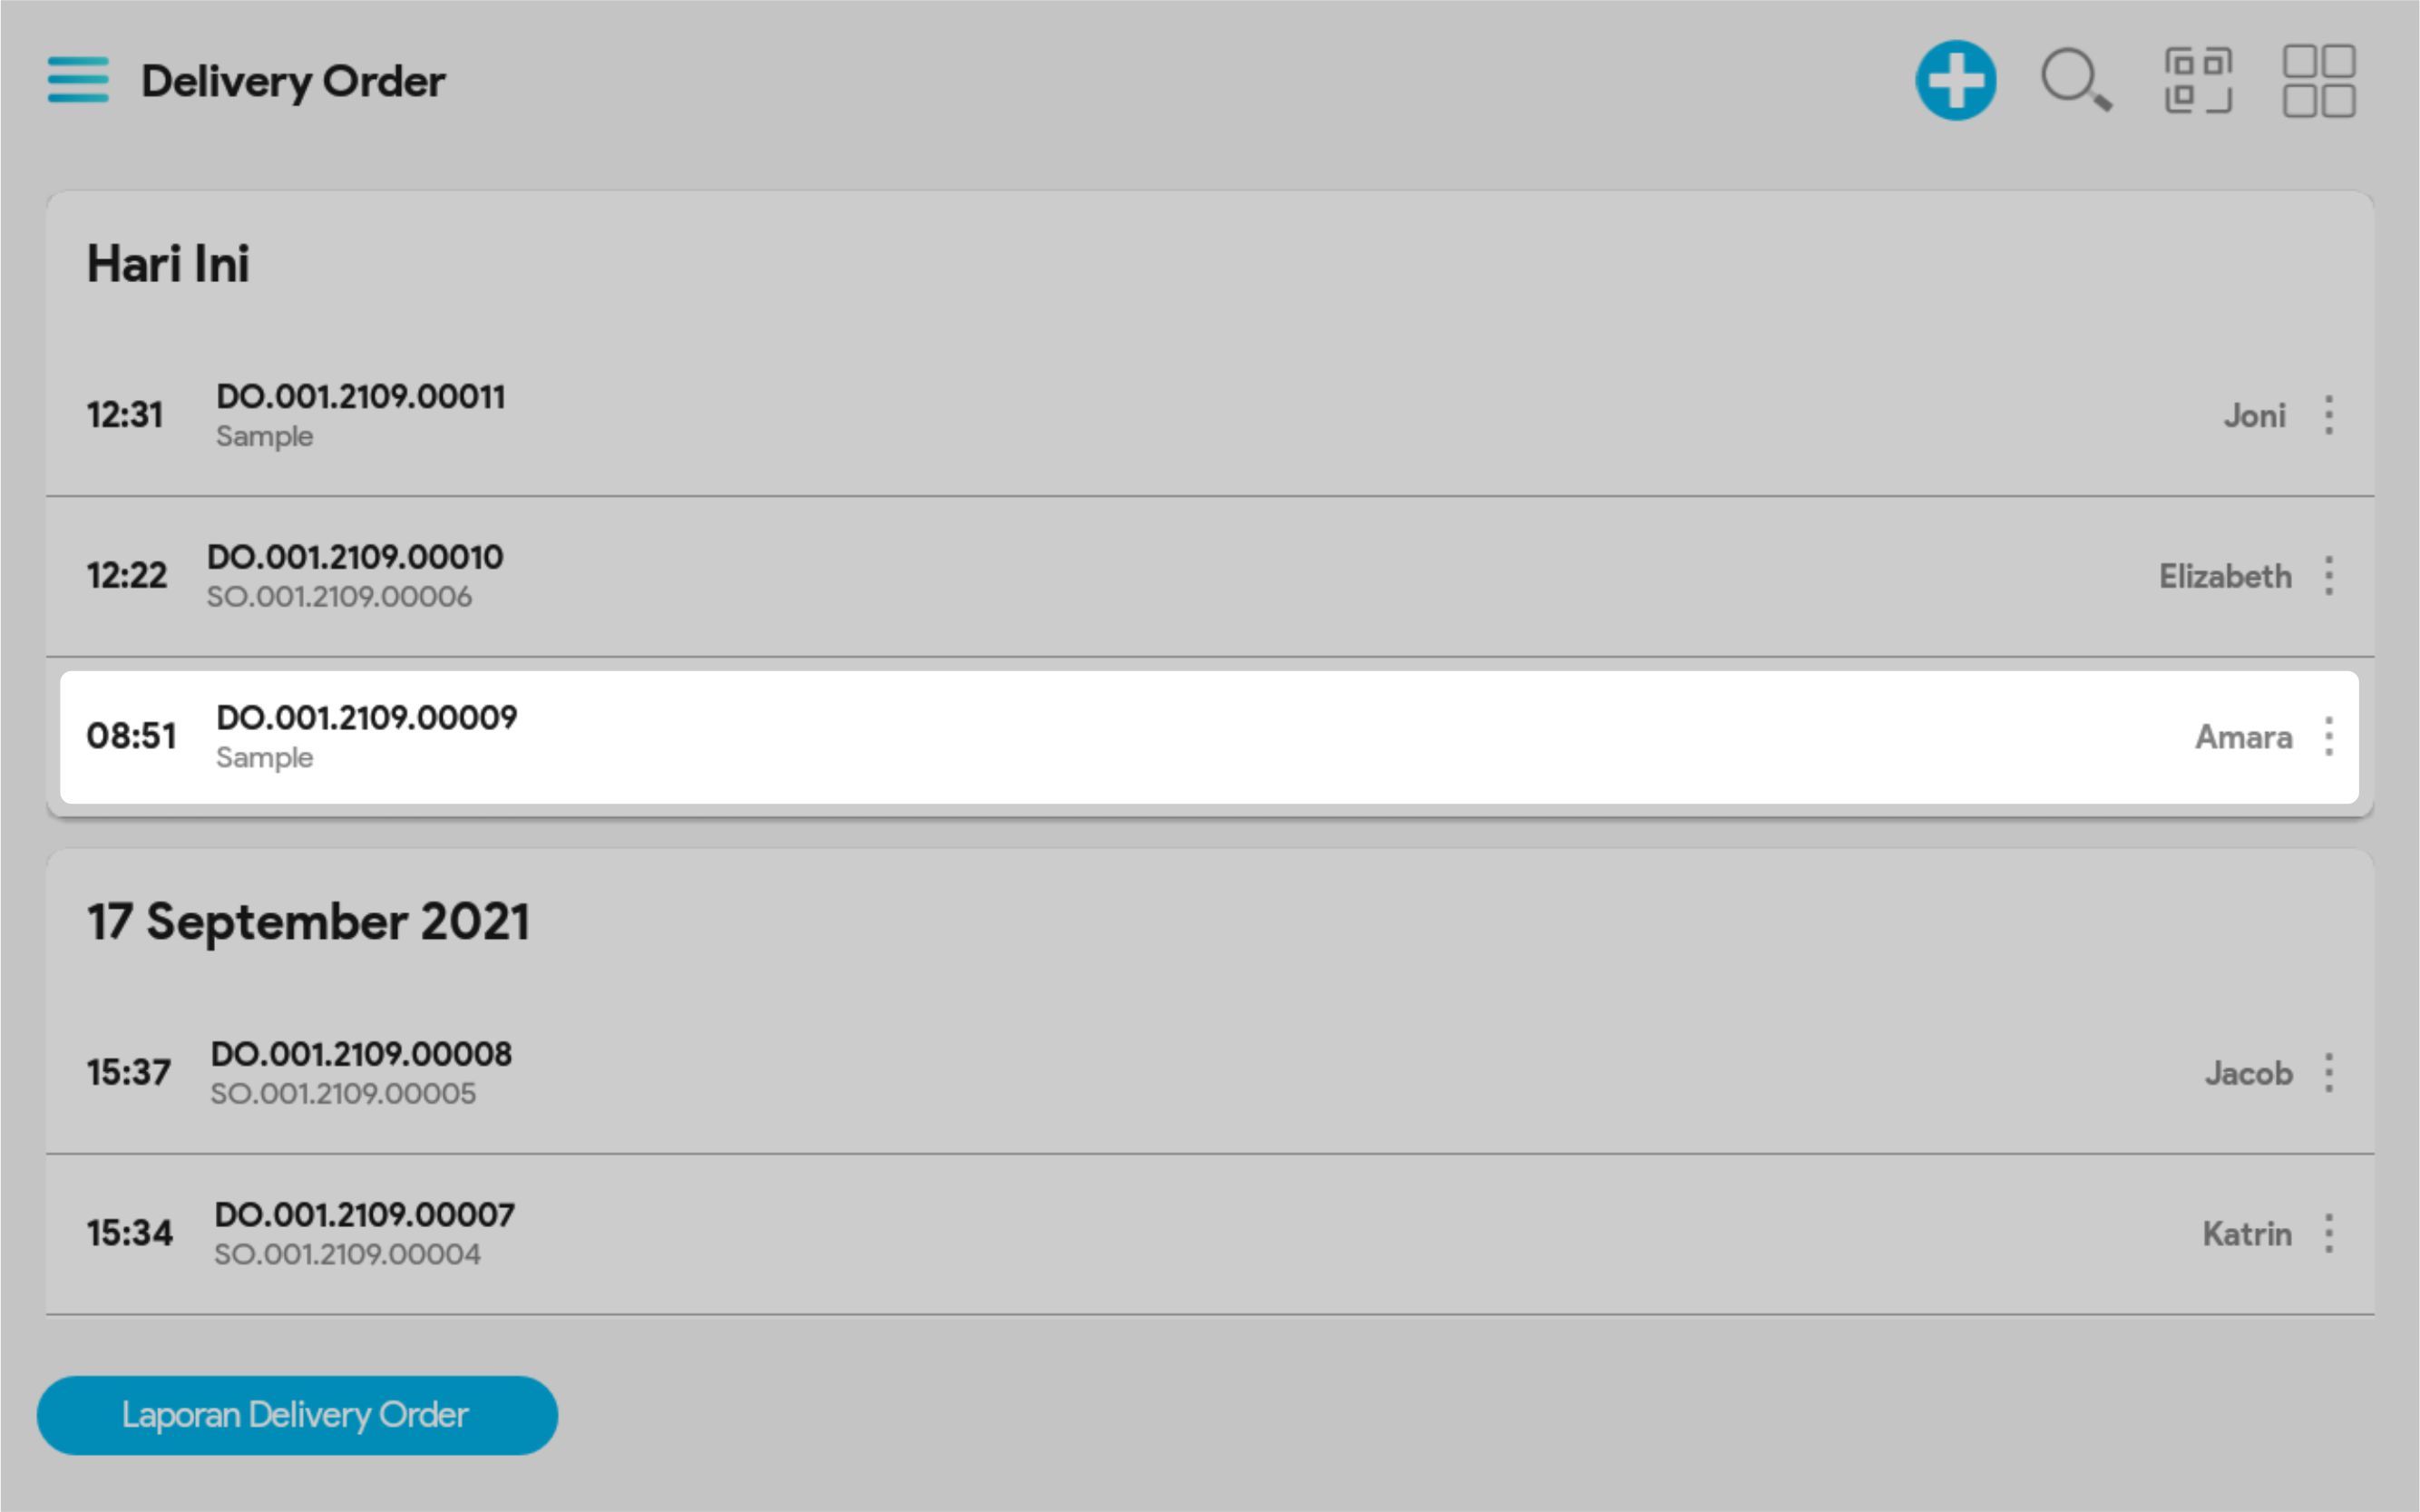Open kebab menu for Katrin's order
Image resolution: width=2420 pixels, height=1512 pixels.
point(2329,1233)
